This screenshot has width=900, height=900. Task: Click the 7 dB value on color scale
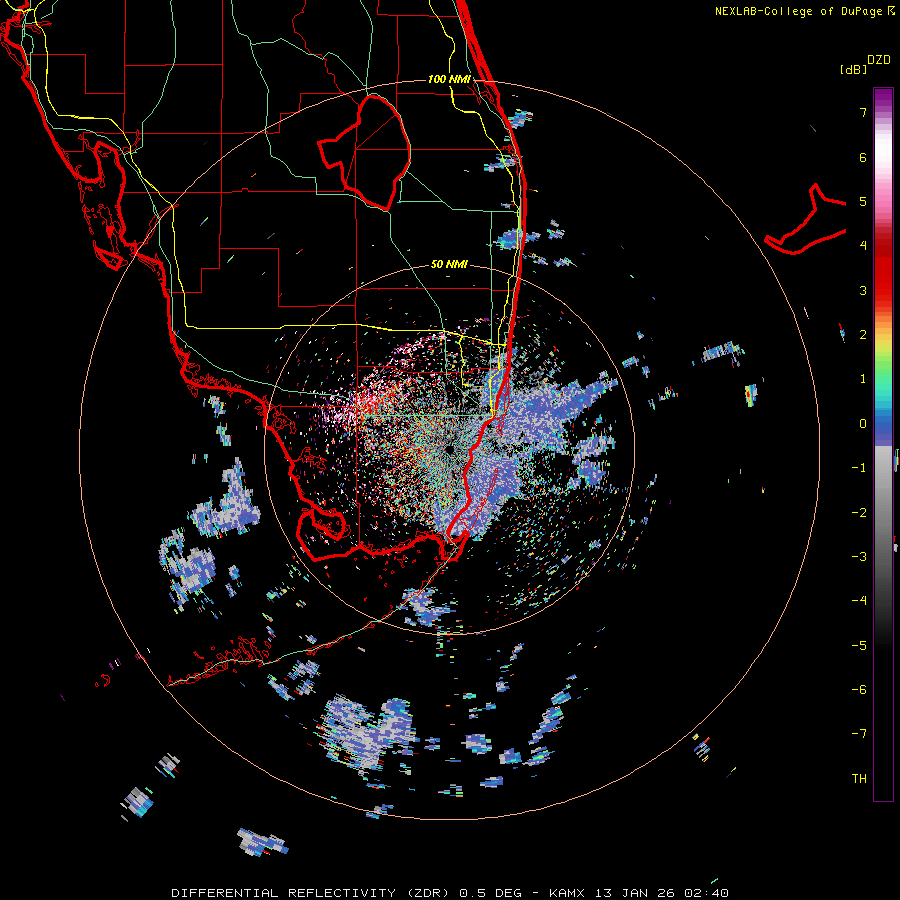point(863,112)
